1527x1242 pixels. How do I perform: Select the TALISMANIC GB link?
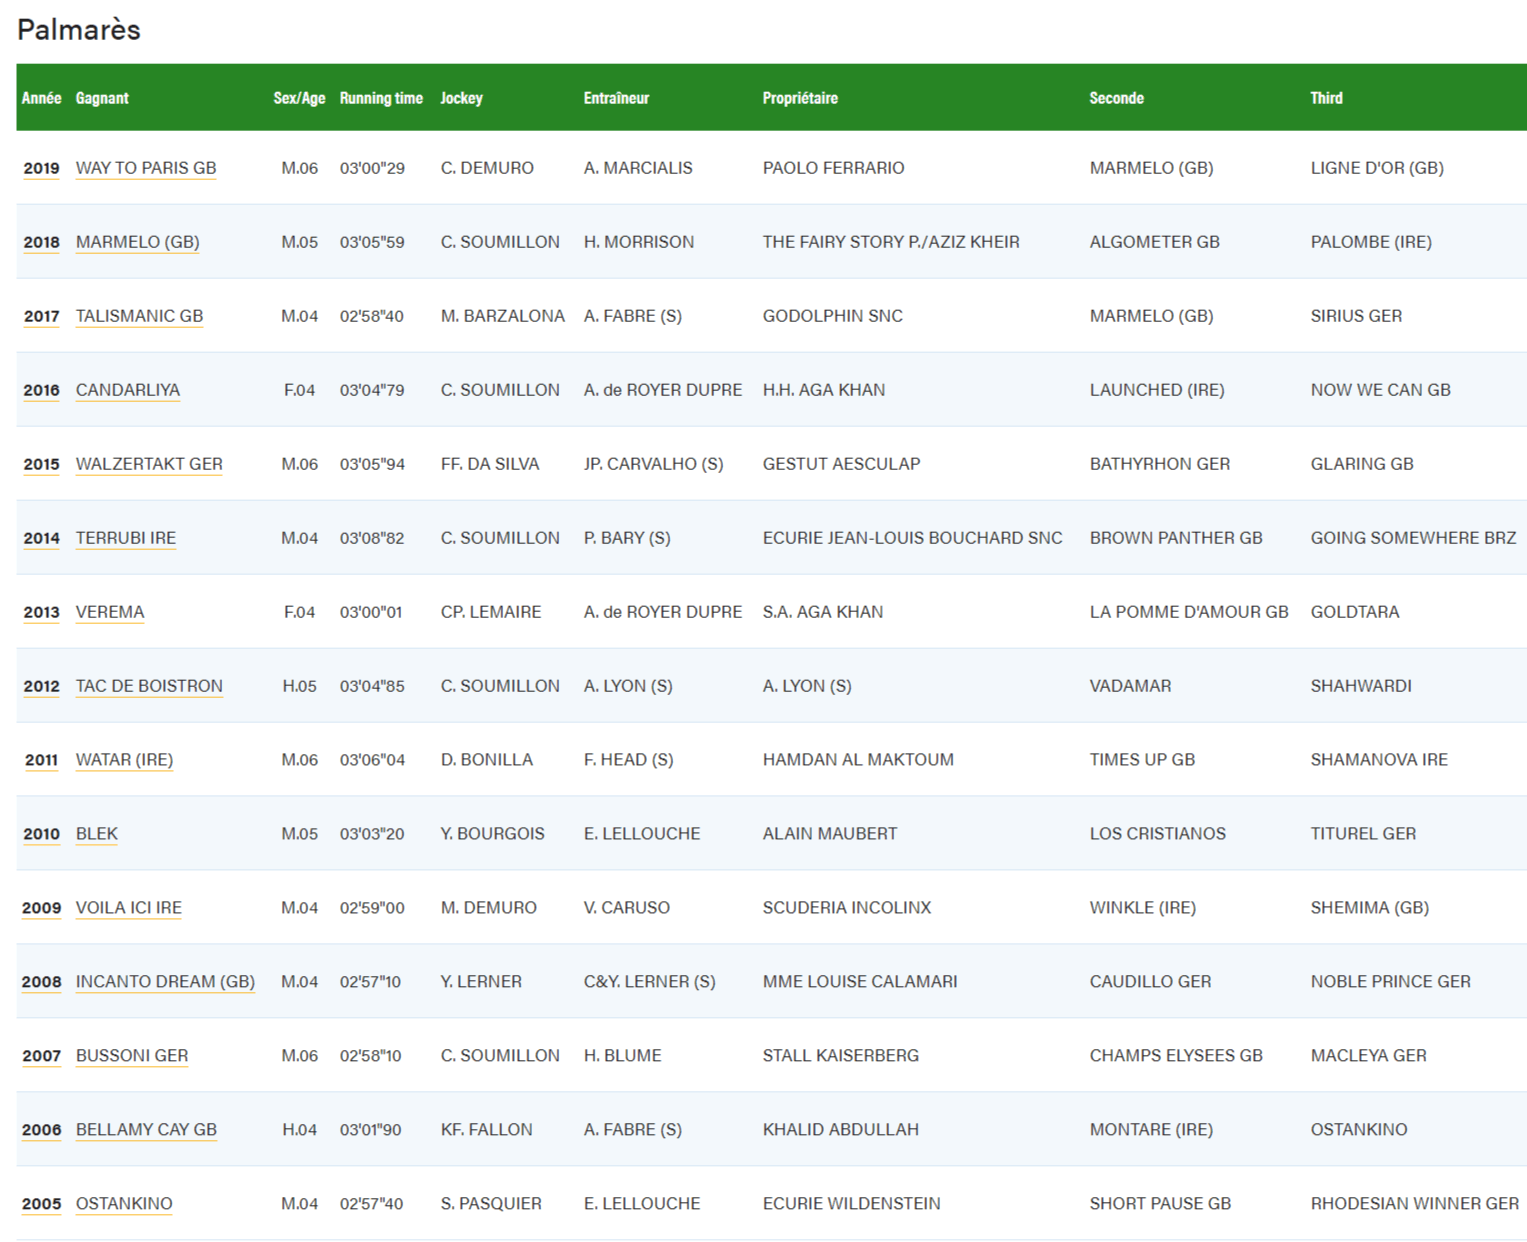139,315
